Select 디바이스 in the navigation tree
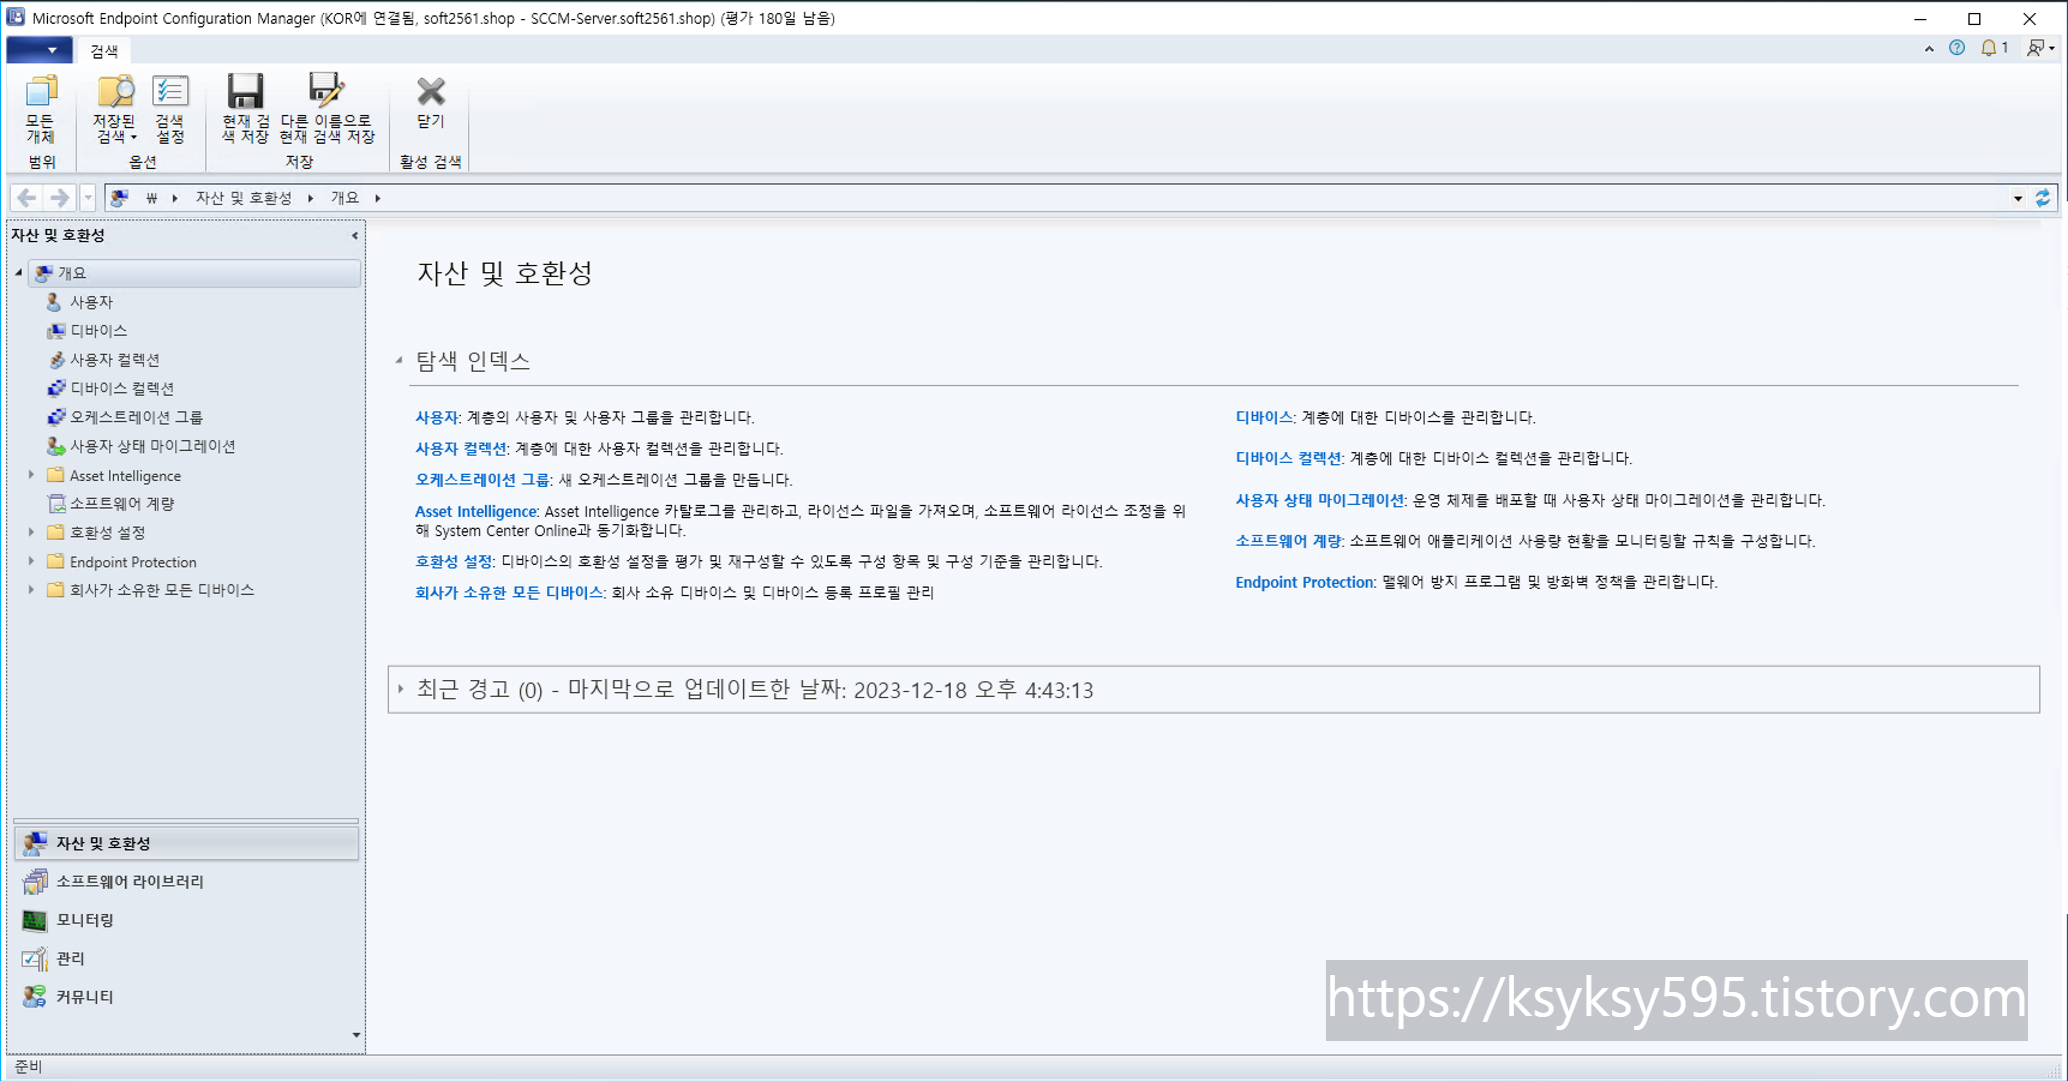Image resolution: width=2068 pixels, height=1081 pixels. pyautogui.click(x=98, y=330)
